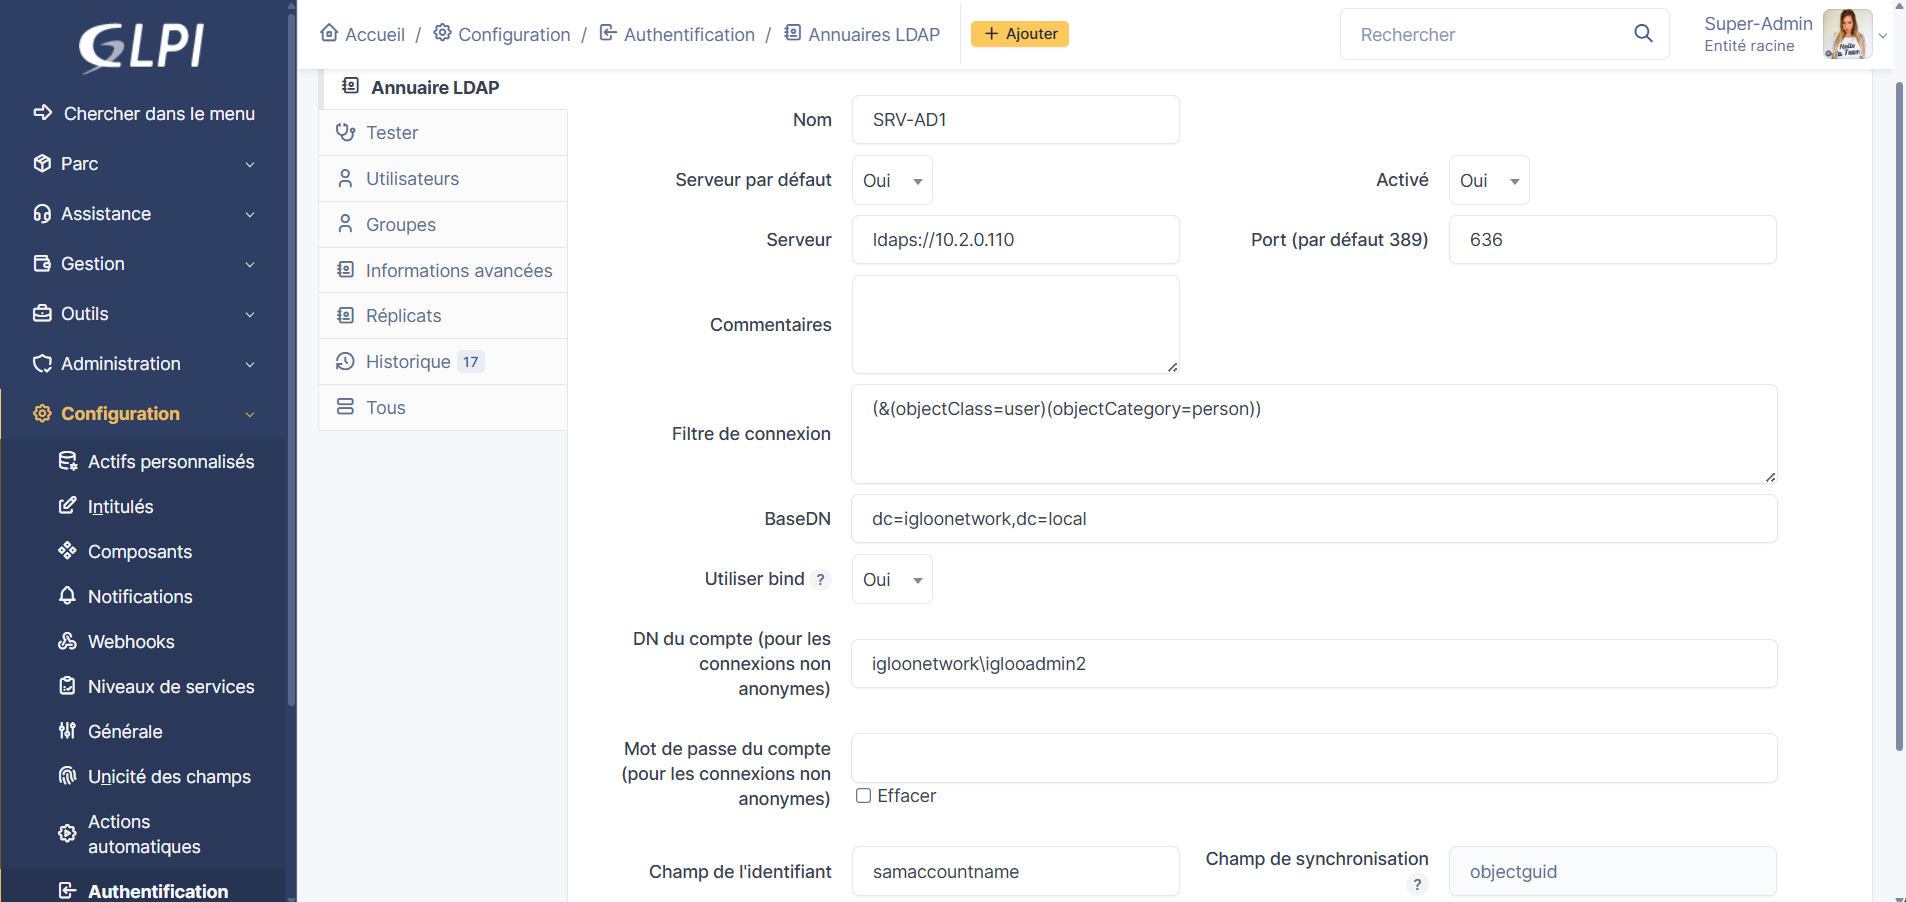Click the Notifications bell icon
Viewport: 1906px width, 902px height.
(67, 596)
